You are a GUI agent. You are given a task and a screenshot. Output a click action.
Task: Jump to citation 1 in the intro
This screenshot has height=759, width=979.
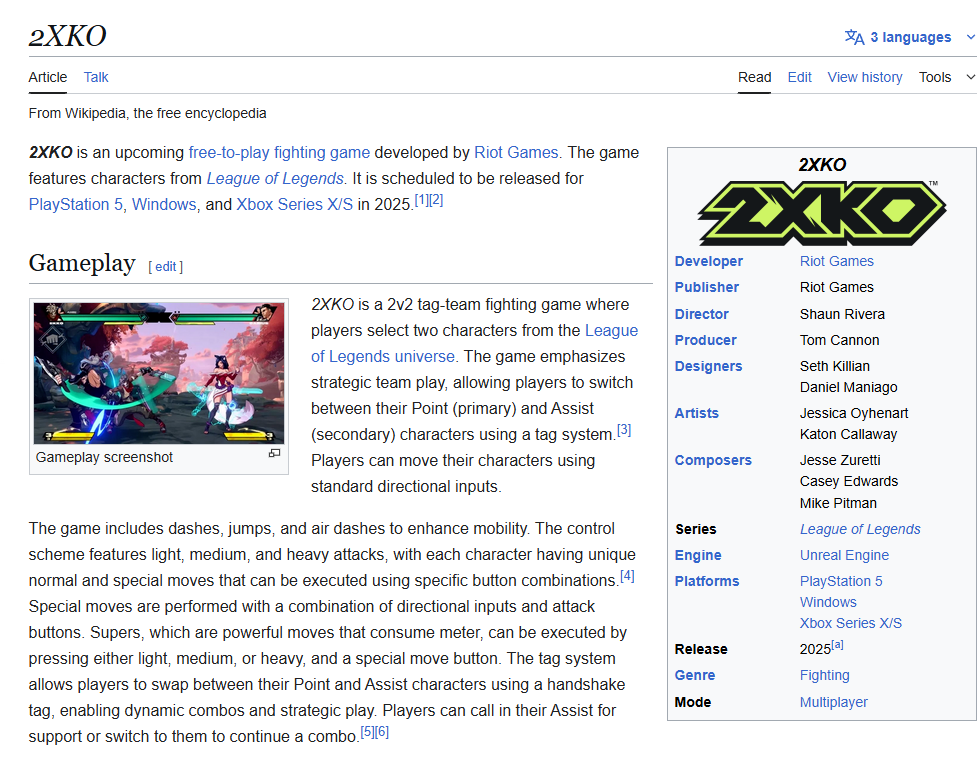422,200
